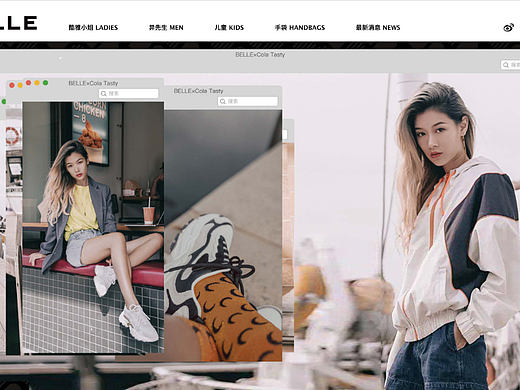Open the Weibo icon in header
Screen dimensions: 520x390
pyautogui.click(x=508, y=28)
